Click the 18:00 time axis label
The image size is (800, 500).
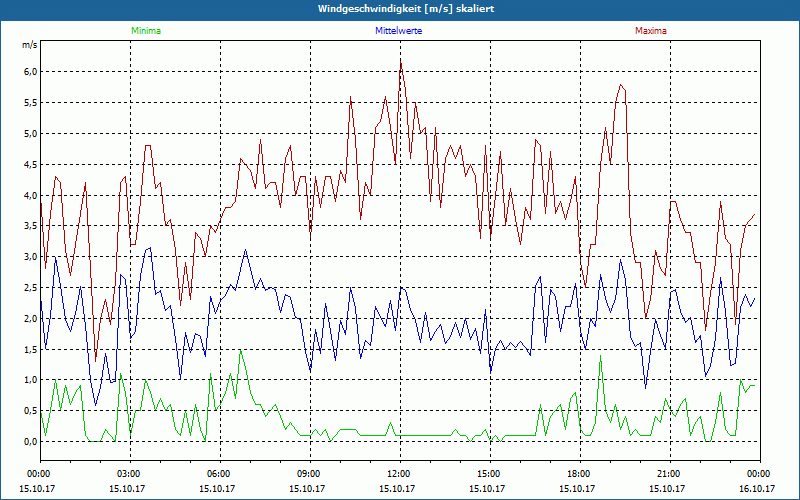(578, 474)
